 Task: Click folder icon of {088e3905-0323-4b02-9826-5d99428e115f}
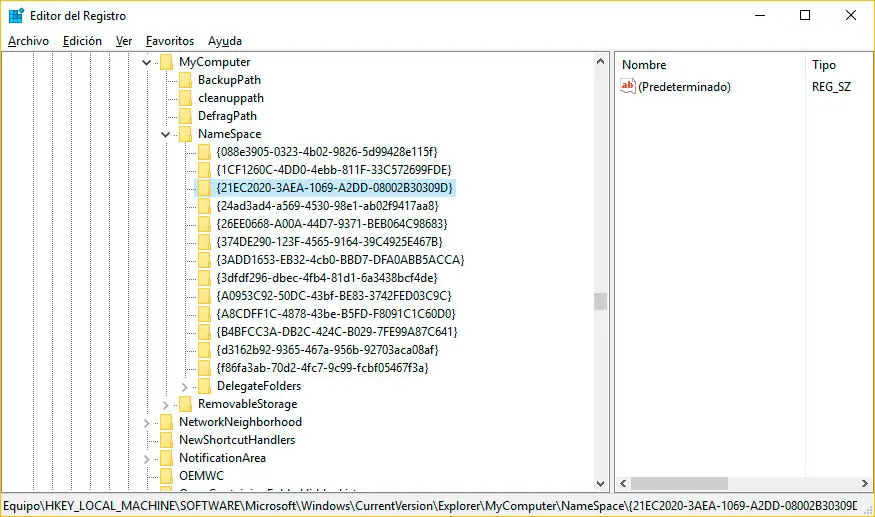(204, 152)
